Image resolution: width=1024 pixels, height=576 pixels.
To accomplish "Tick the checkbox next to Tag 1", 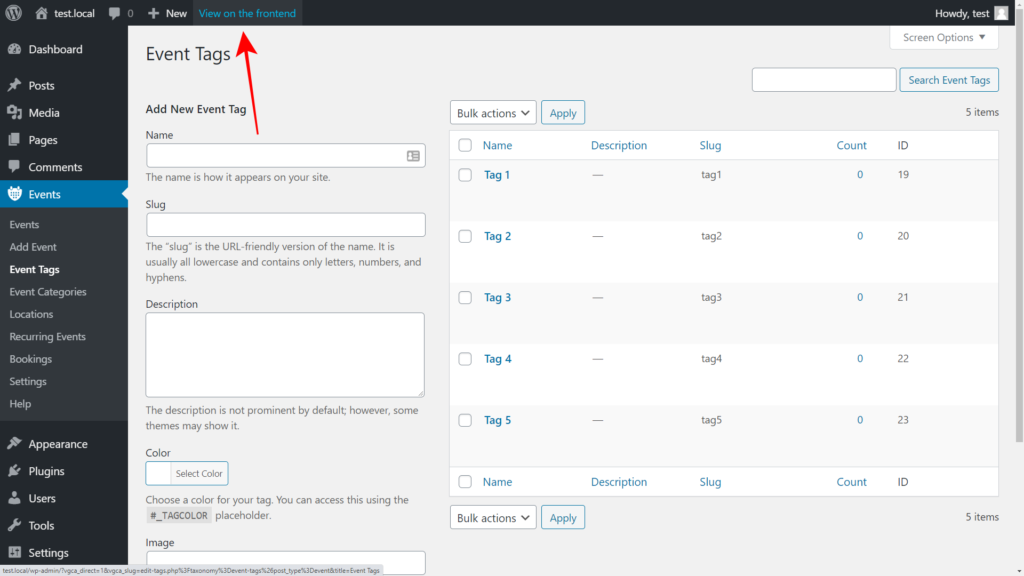I will (x=465, y=174).
